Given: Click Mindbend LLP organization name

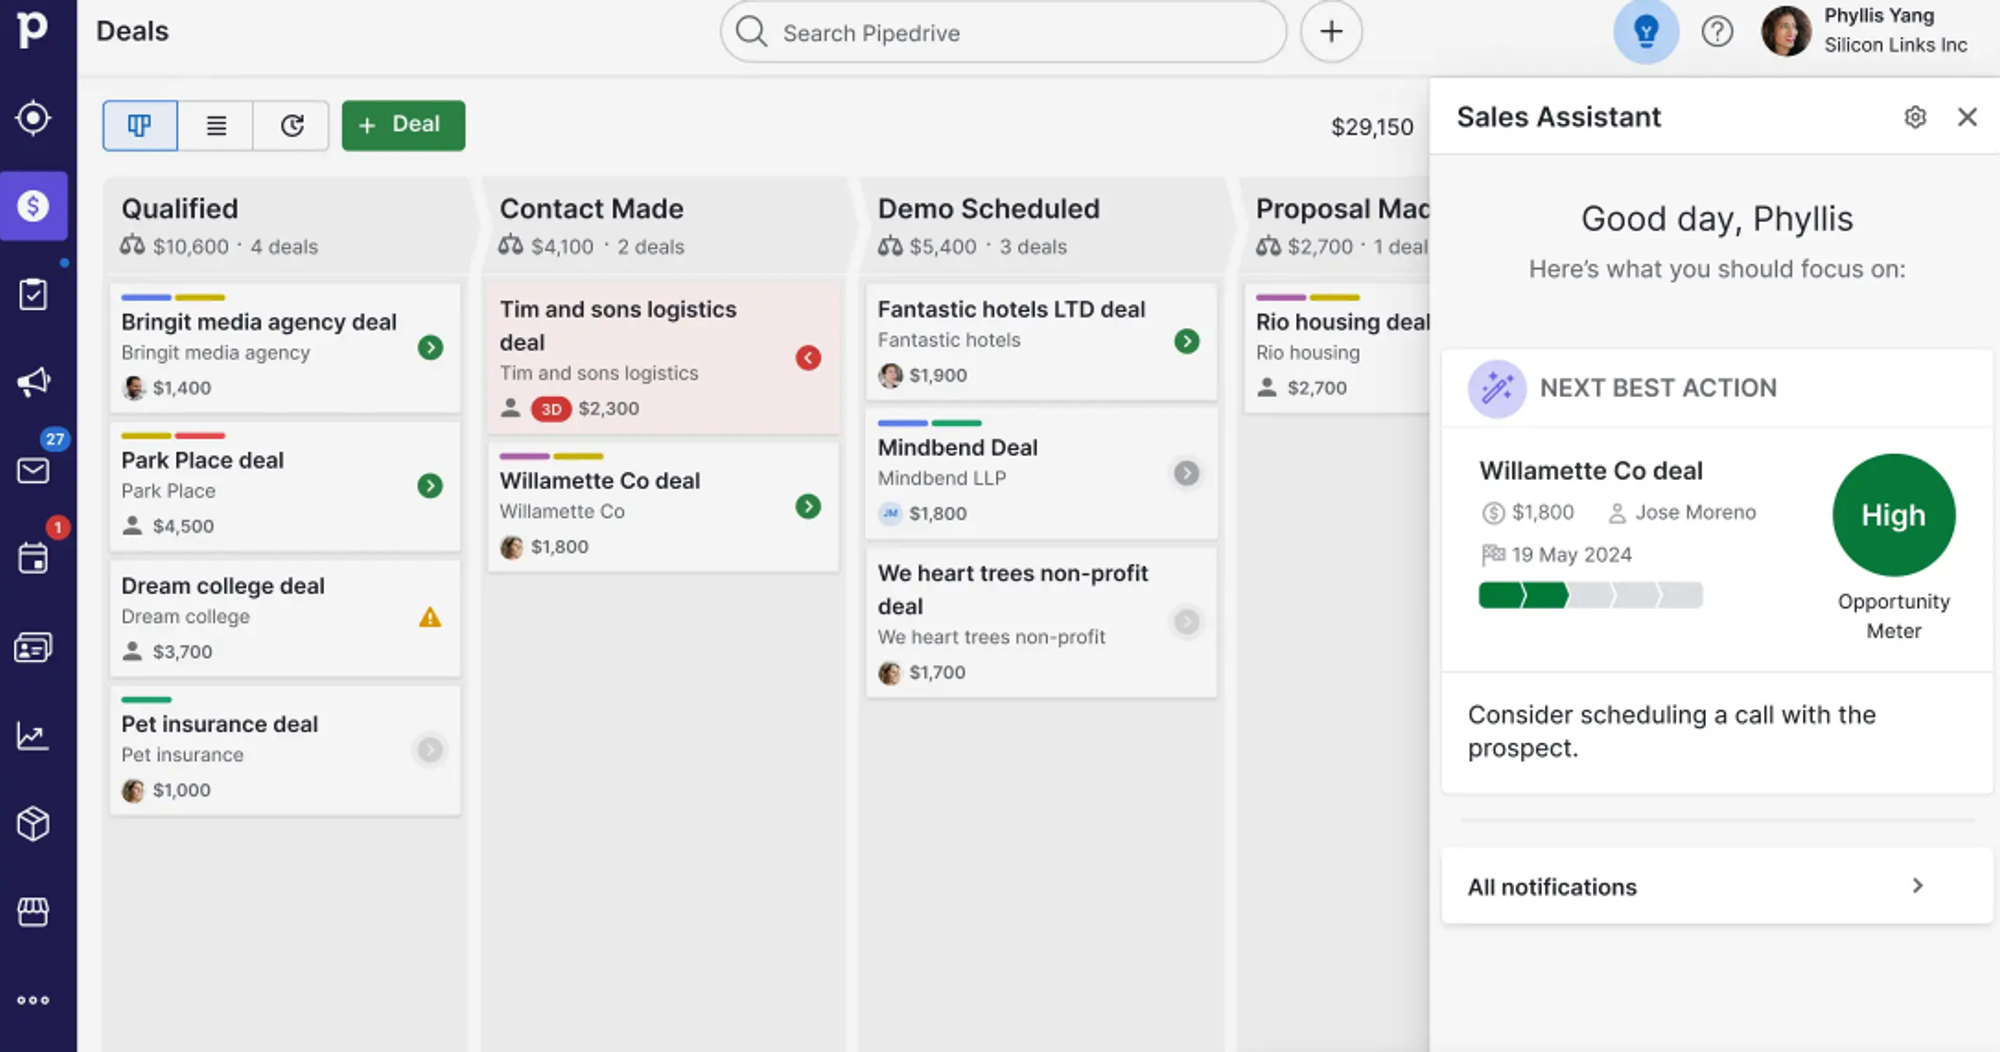Looking at the screenshot, I should point(941,478).
